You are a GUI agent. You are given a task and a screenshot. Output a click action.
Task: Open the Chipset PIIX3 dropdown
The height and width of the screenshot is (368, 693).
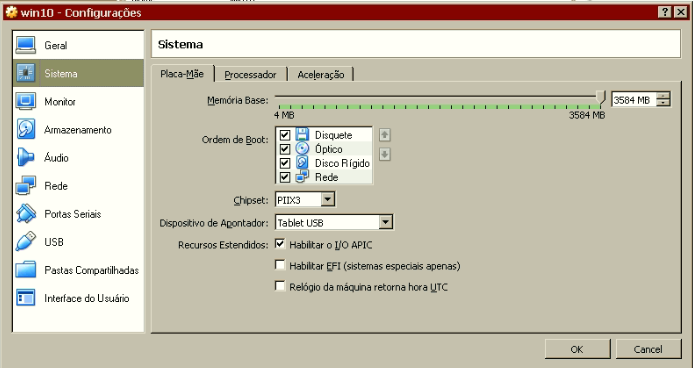(327, 200)
